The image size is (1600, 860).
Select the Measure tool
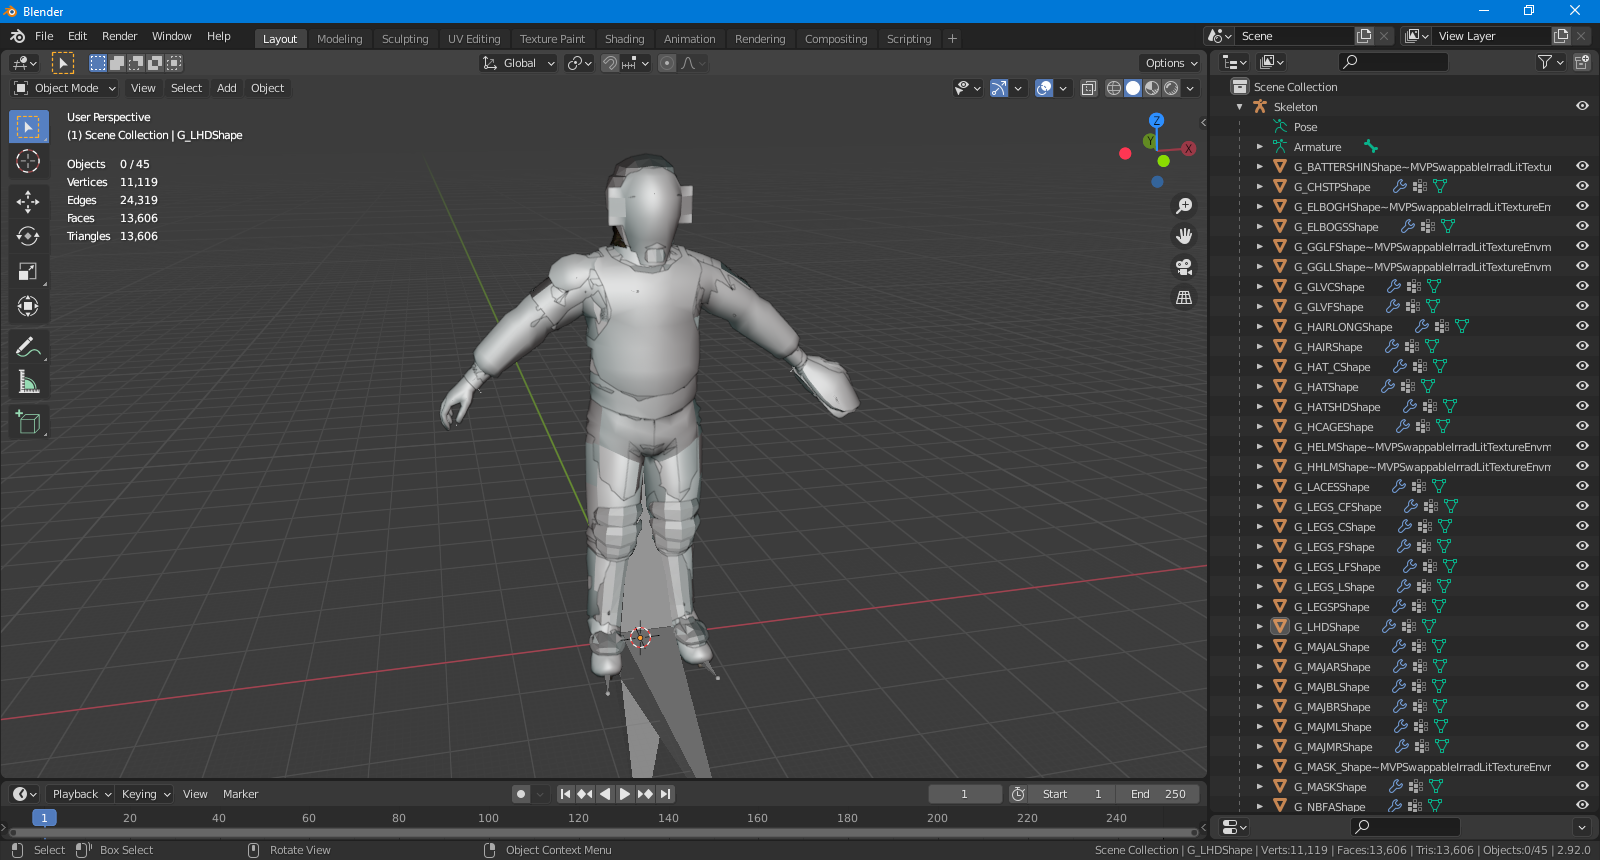point(28,382)
